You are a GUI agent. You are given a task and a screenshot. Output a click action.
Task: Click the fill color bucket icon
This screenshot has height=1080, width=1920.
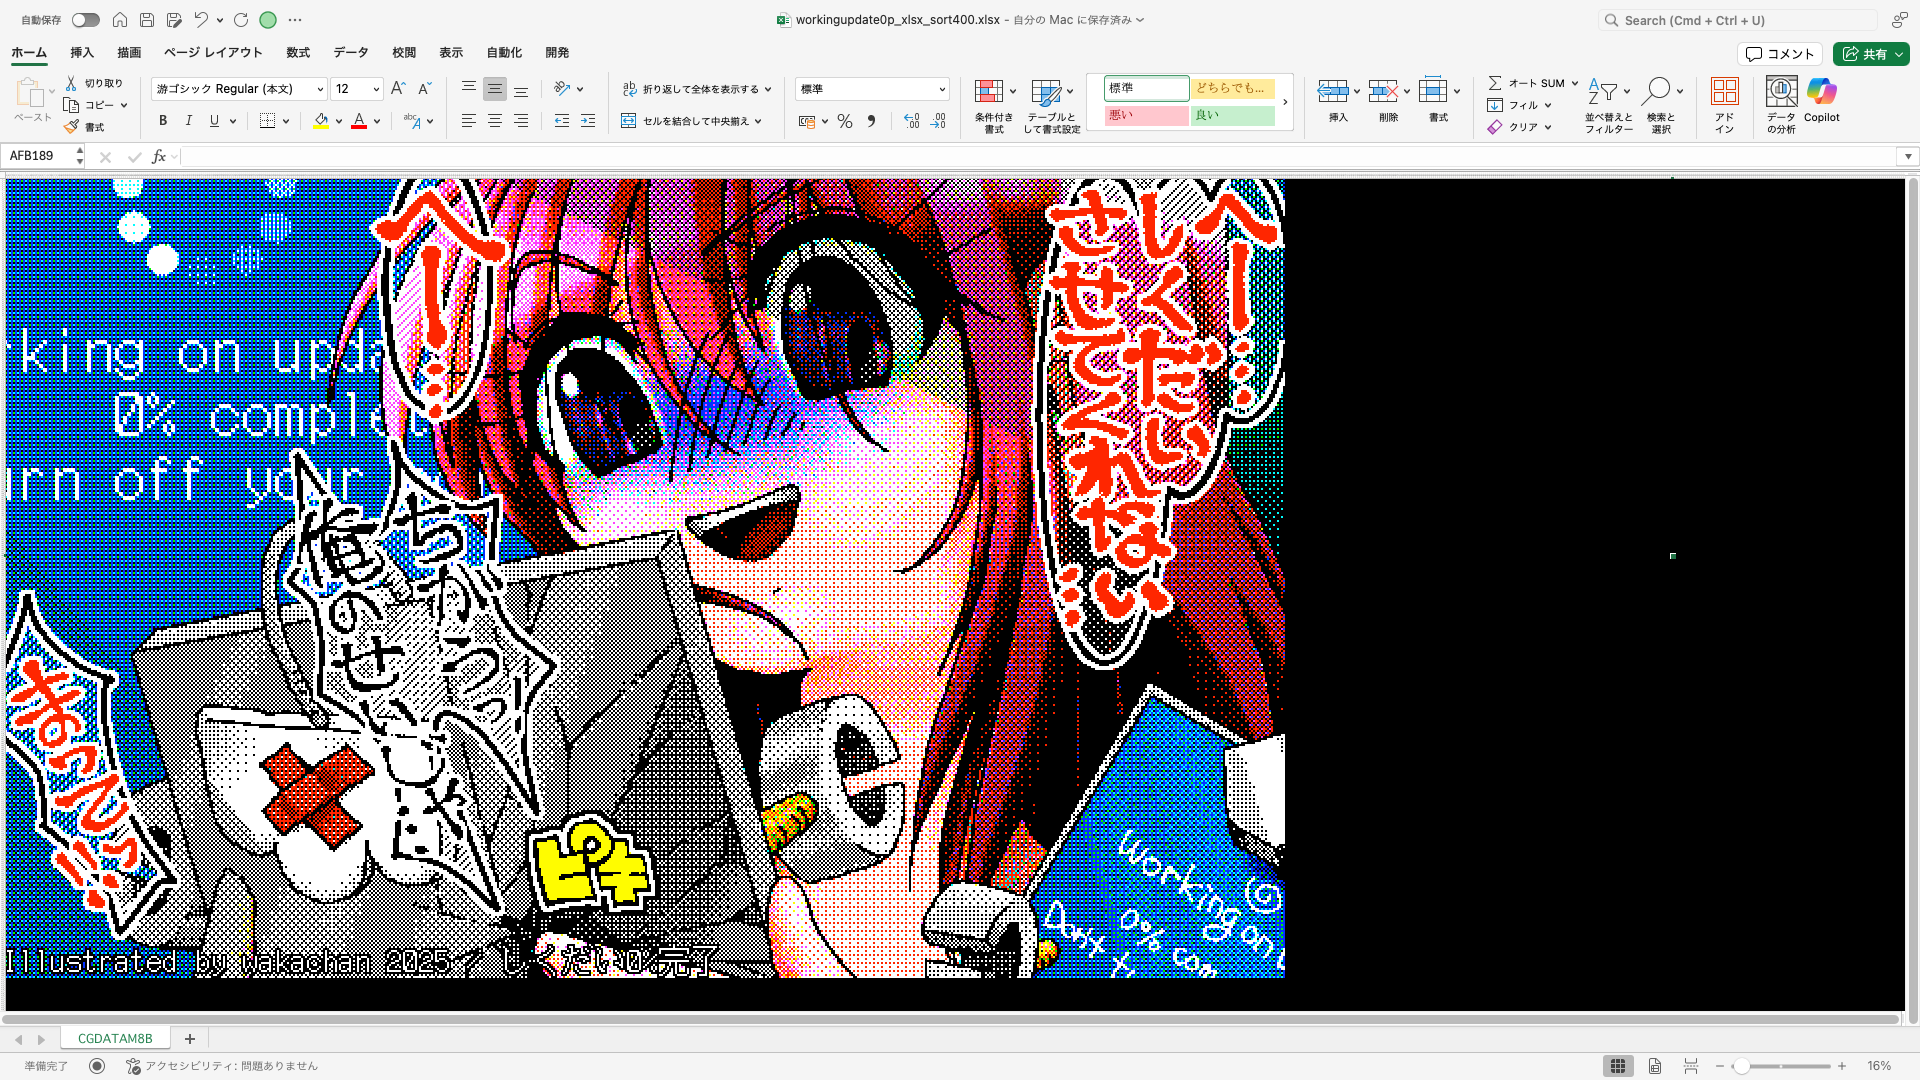(x=321, y=121)
